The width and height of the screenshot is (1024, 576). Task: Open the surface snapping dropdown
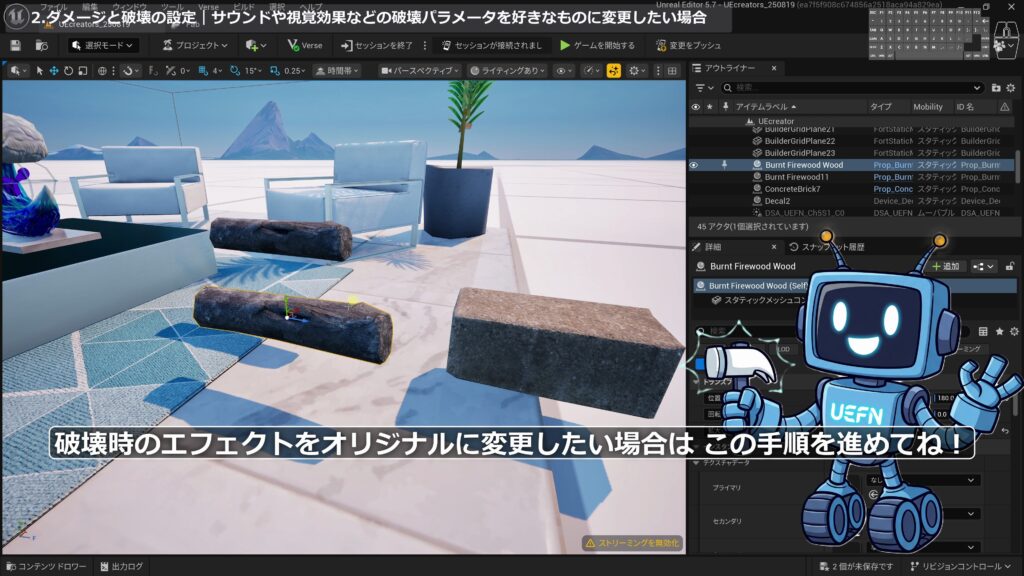point(131,71)
